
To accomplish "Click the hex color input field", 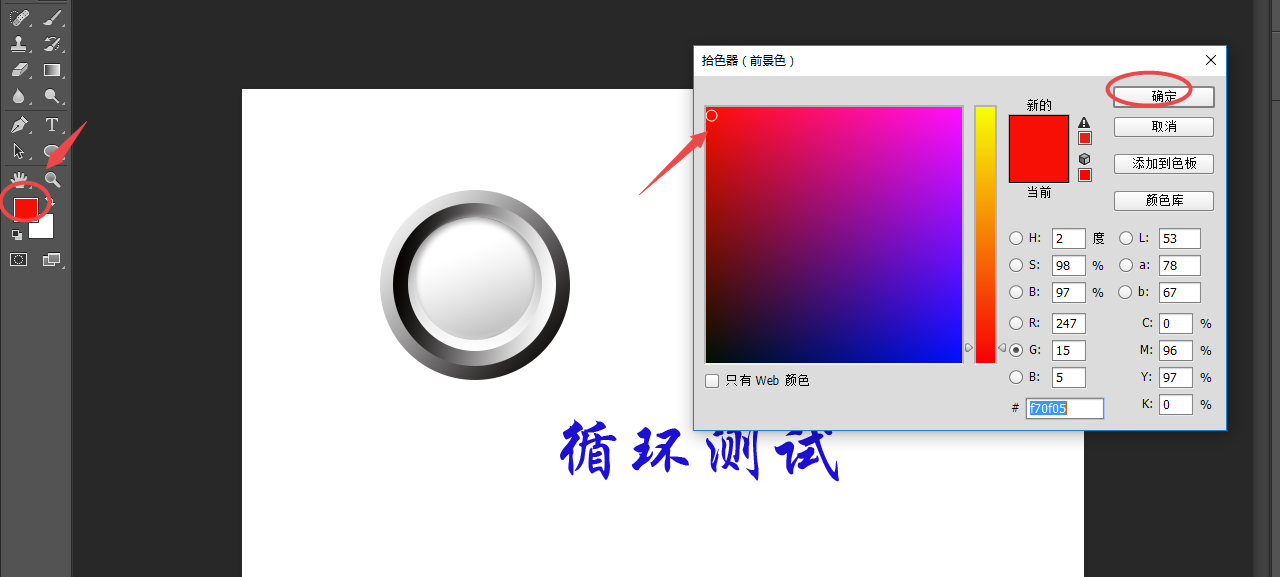I will [1065, 408].
